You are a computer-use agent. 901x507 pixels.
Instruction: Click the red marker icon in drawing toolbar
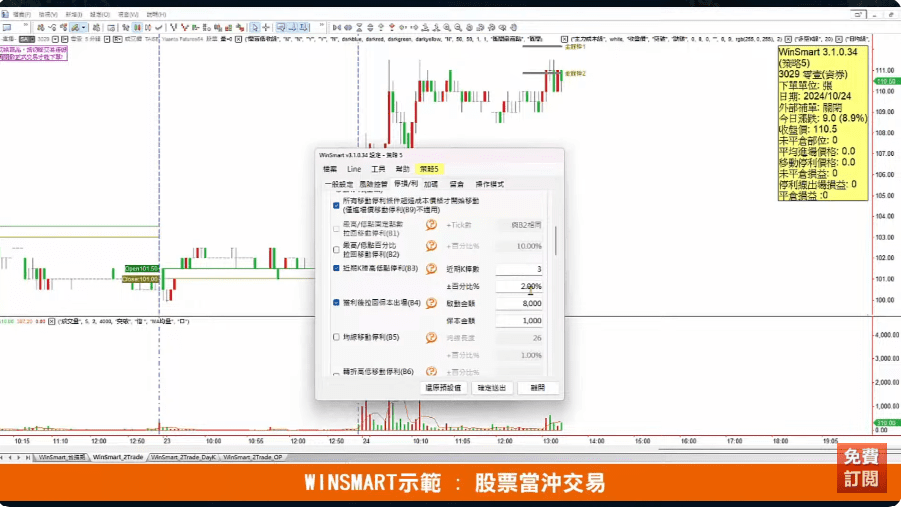pos(392,27)
